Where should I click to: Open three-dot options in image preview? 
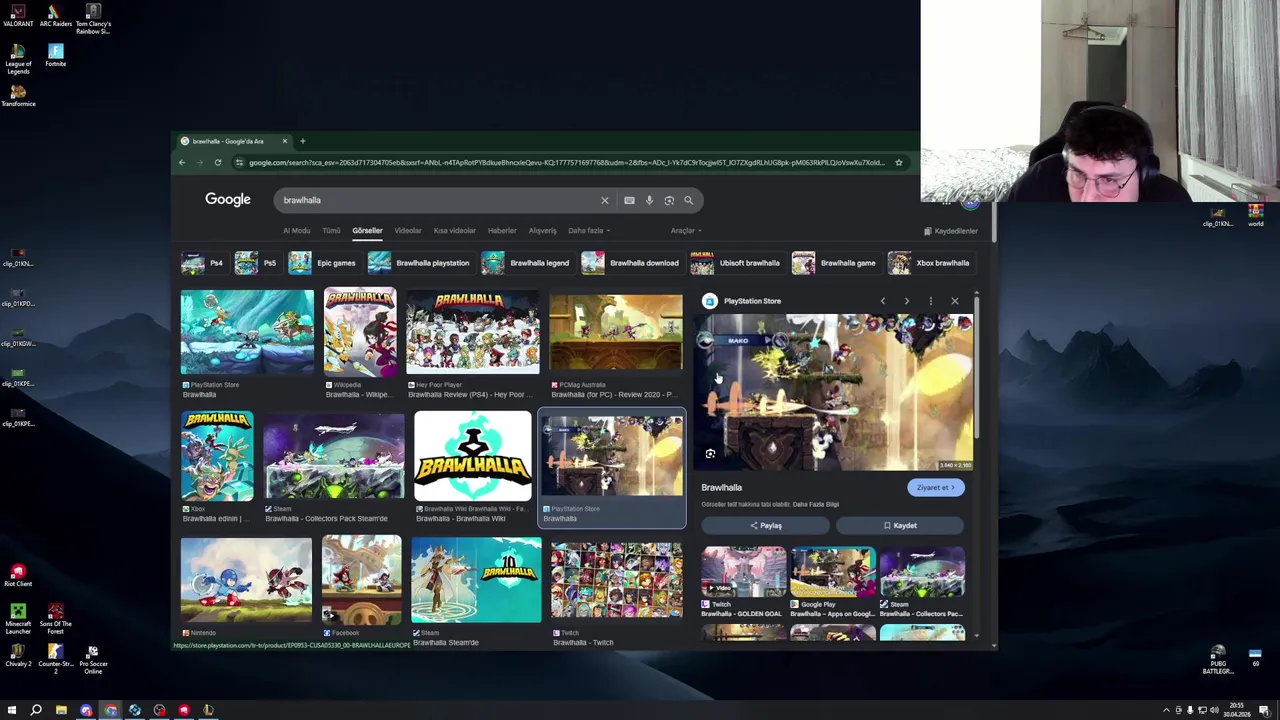[930, 301]
